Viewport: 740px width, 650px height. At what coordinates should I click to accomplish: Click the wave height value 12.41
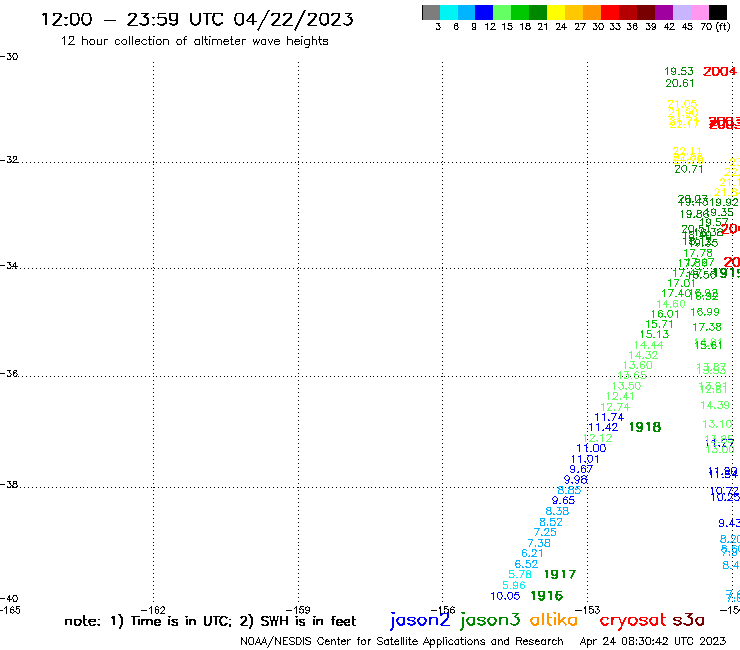pyautogui.click(x=620, y=397)
